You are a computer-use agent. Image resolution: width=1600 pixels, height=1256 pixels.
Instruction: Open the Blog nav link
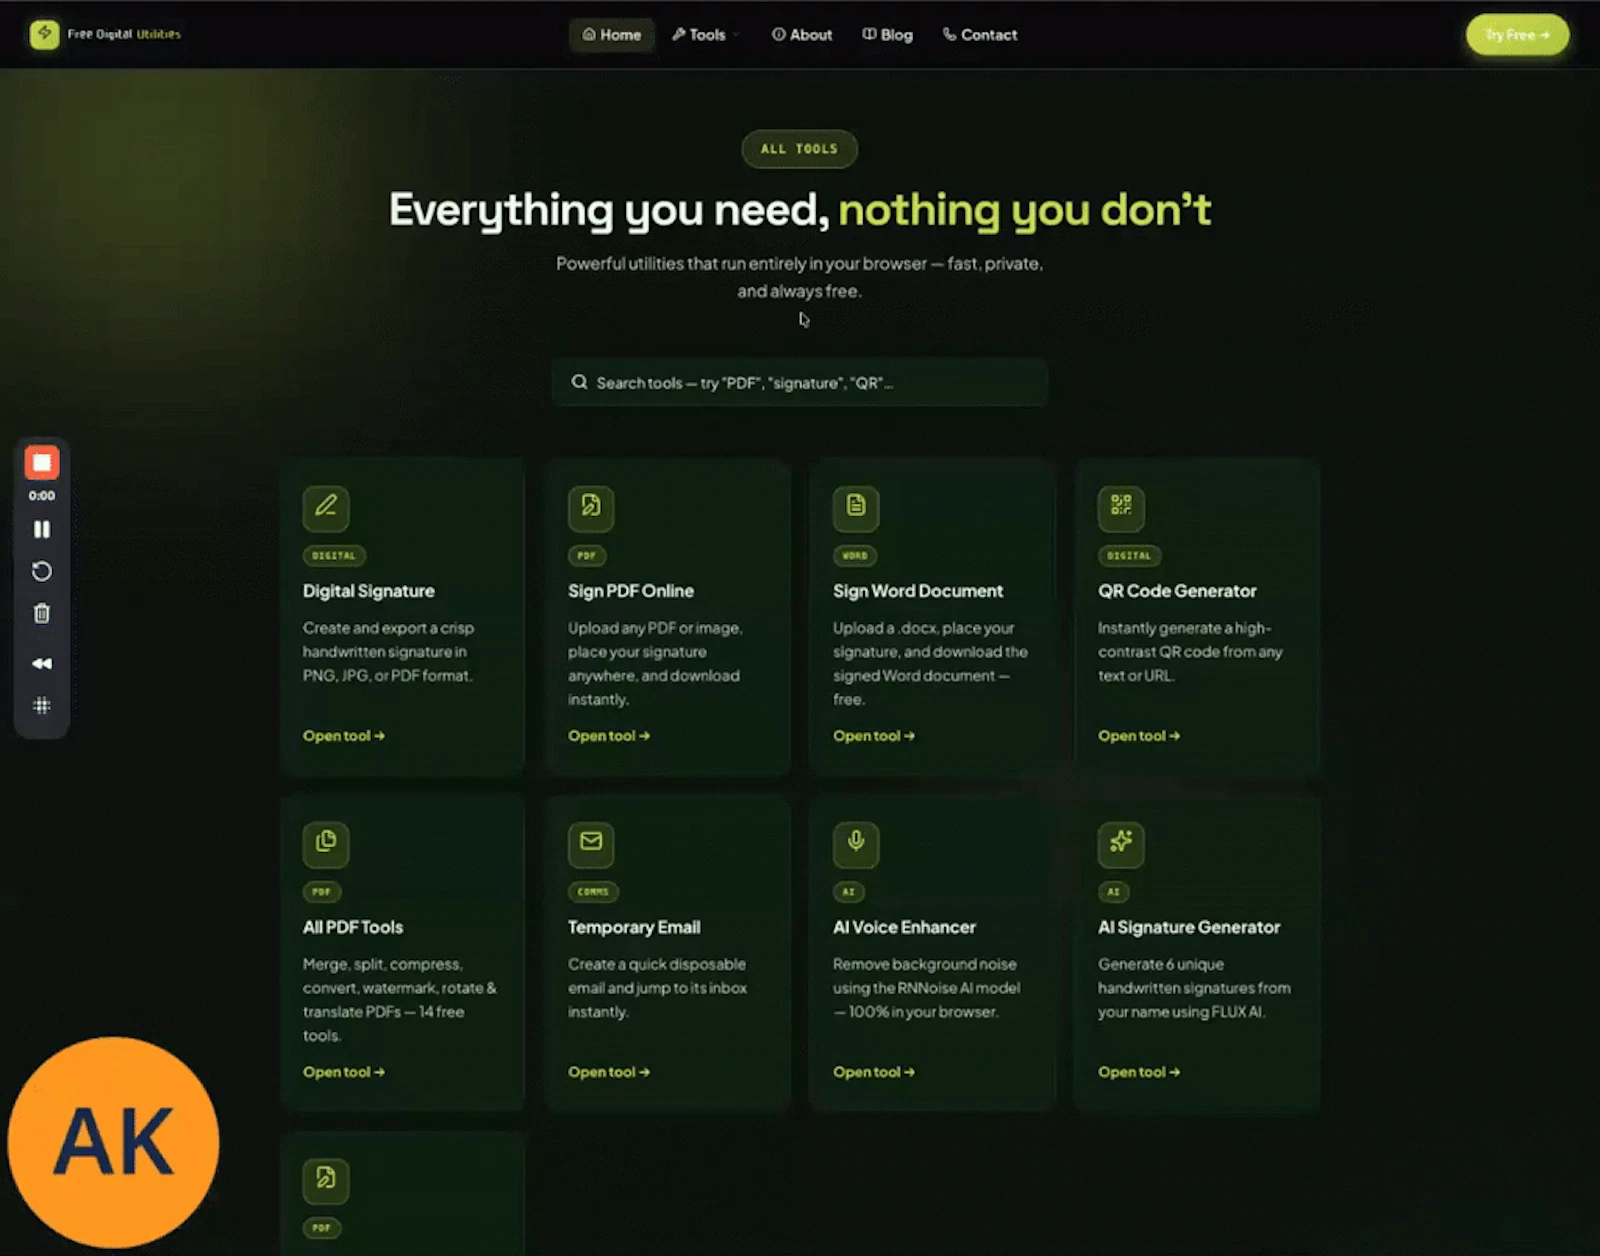coord(888,35)
